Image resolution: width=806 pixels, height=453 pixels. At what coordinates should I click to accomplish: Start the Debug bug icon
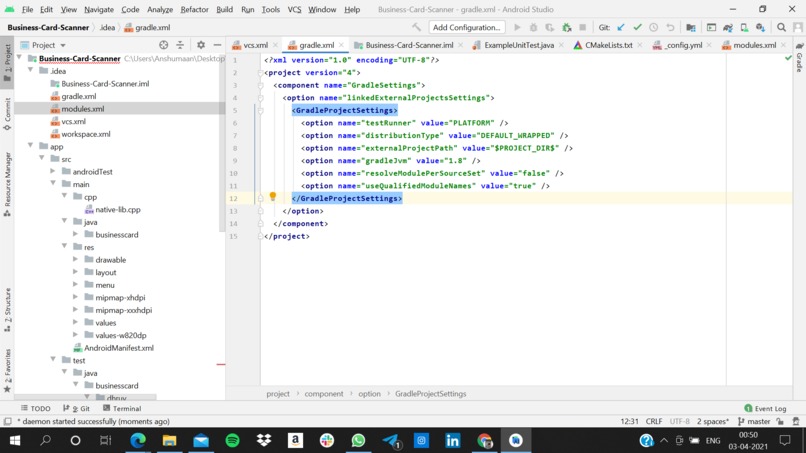click(534, 27)
